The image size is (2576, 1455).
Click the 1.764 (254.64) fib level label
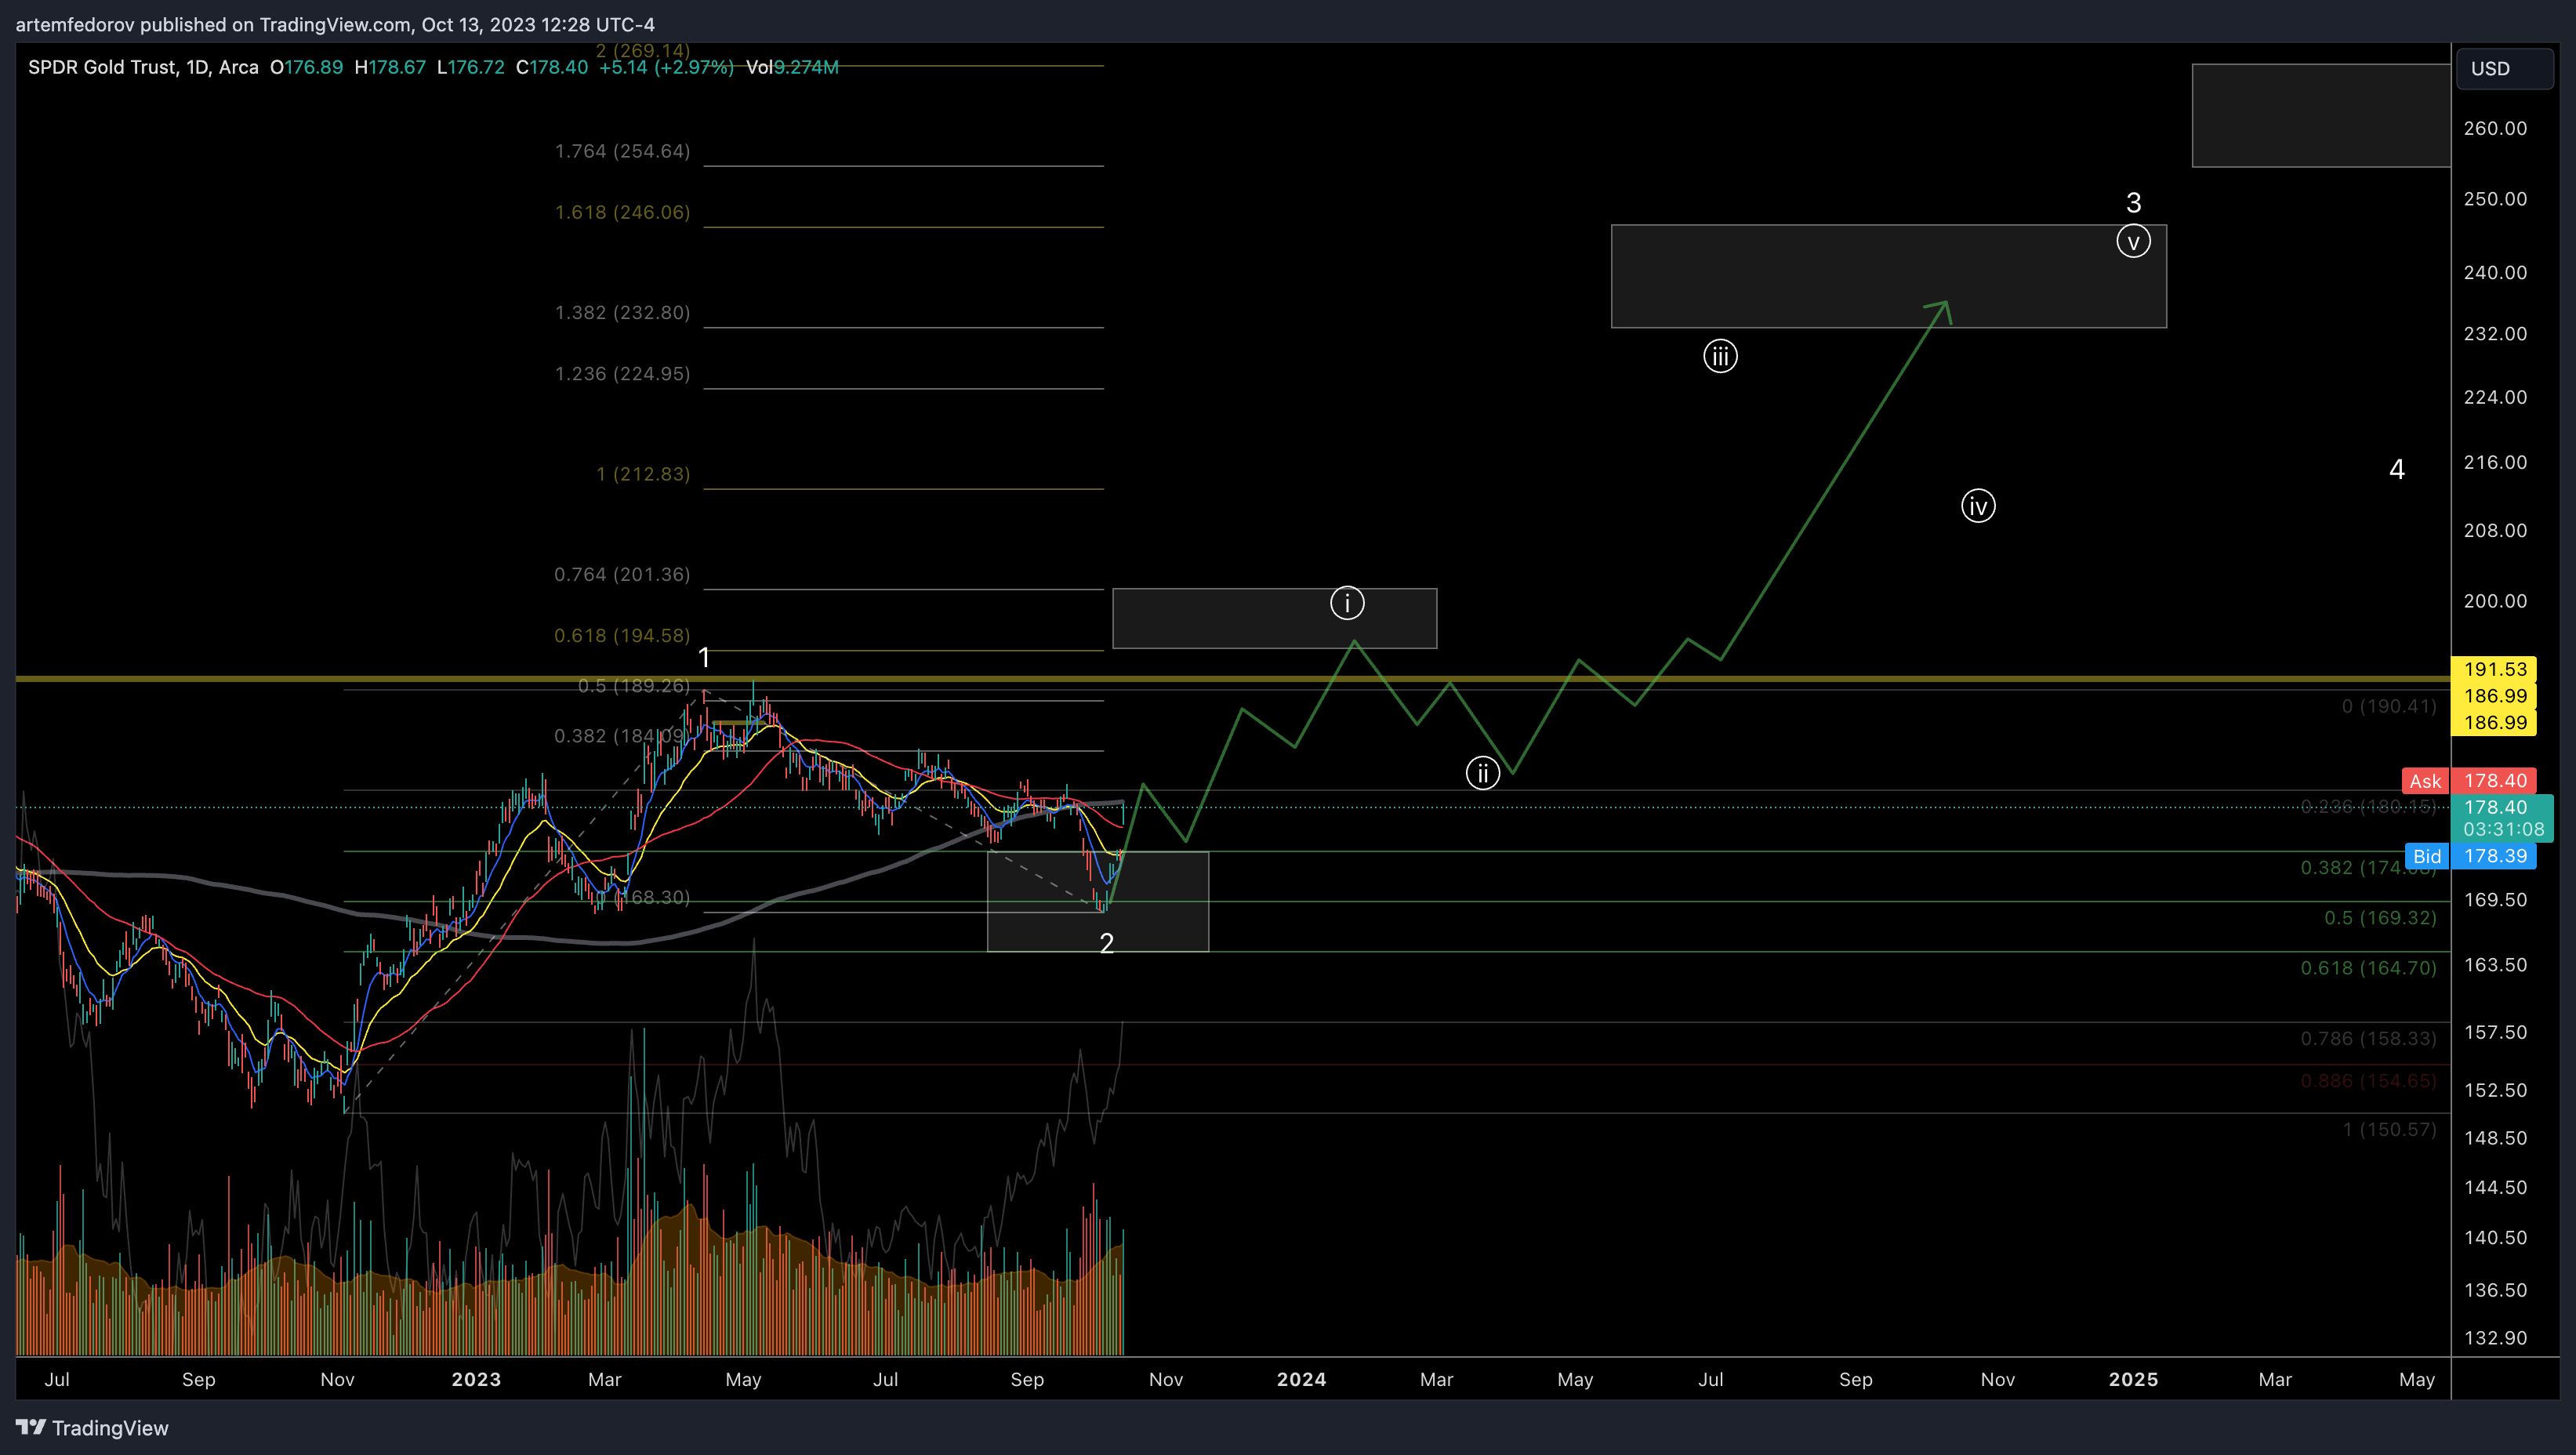tap(622, 151)
